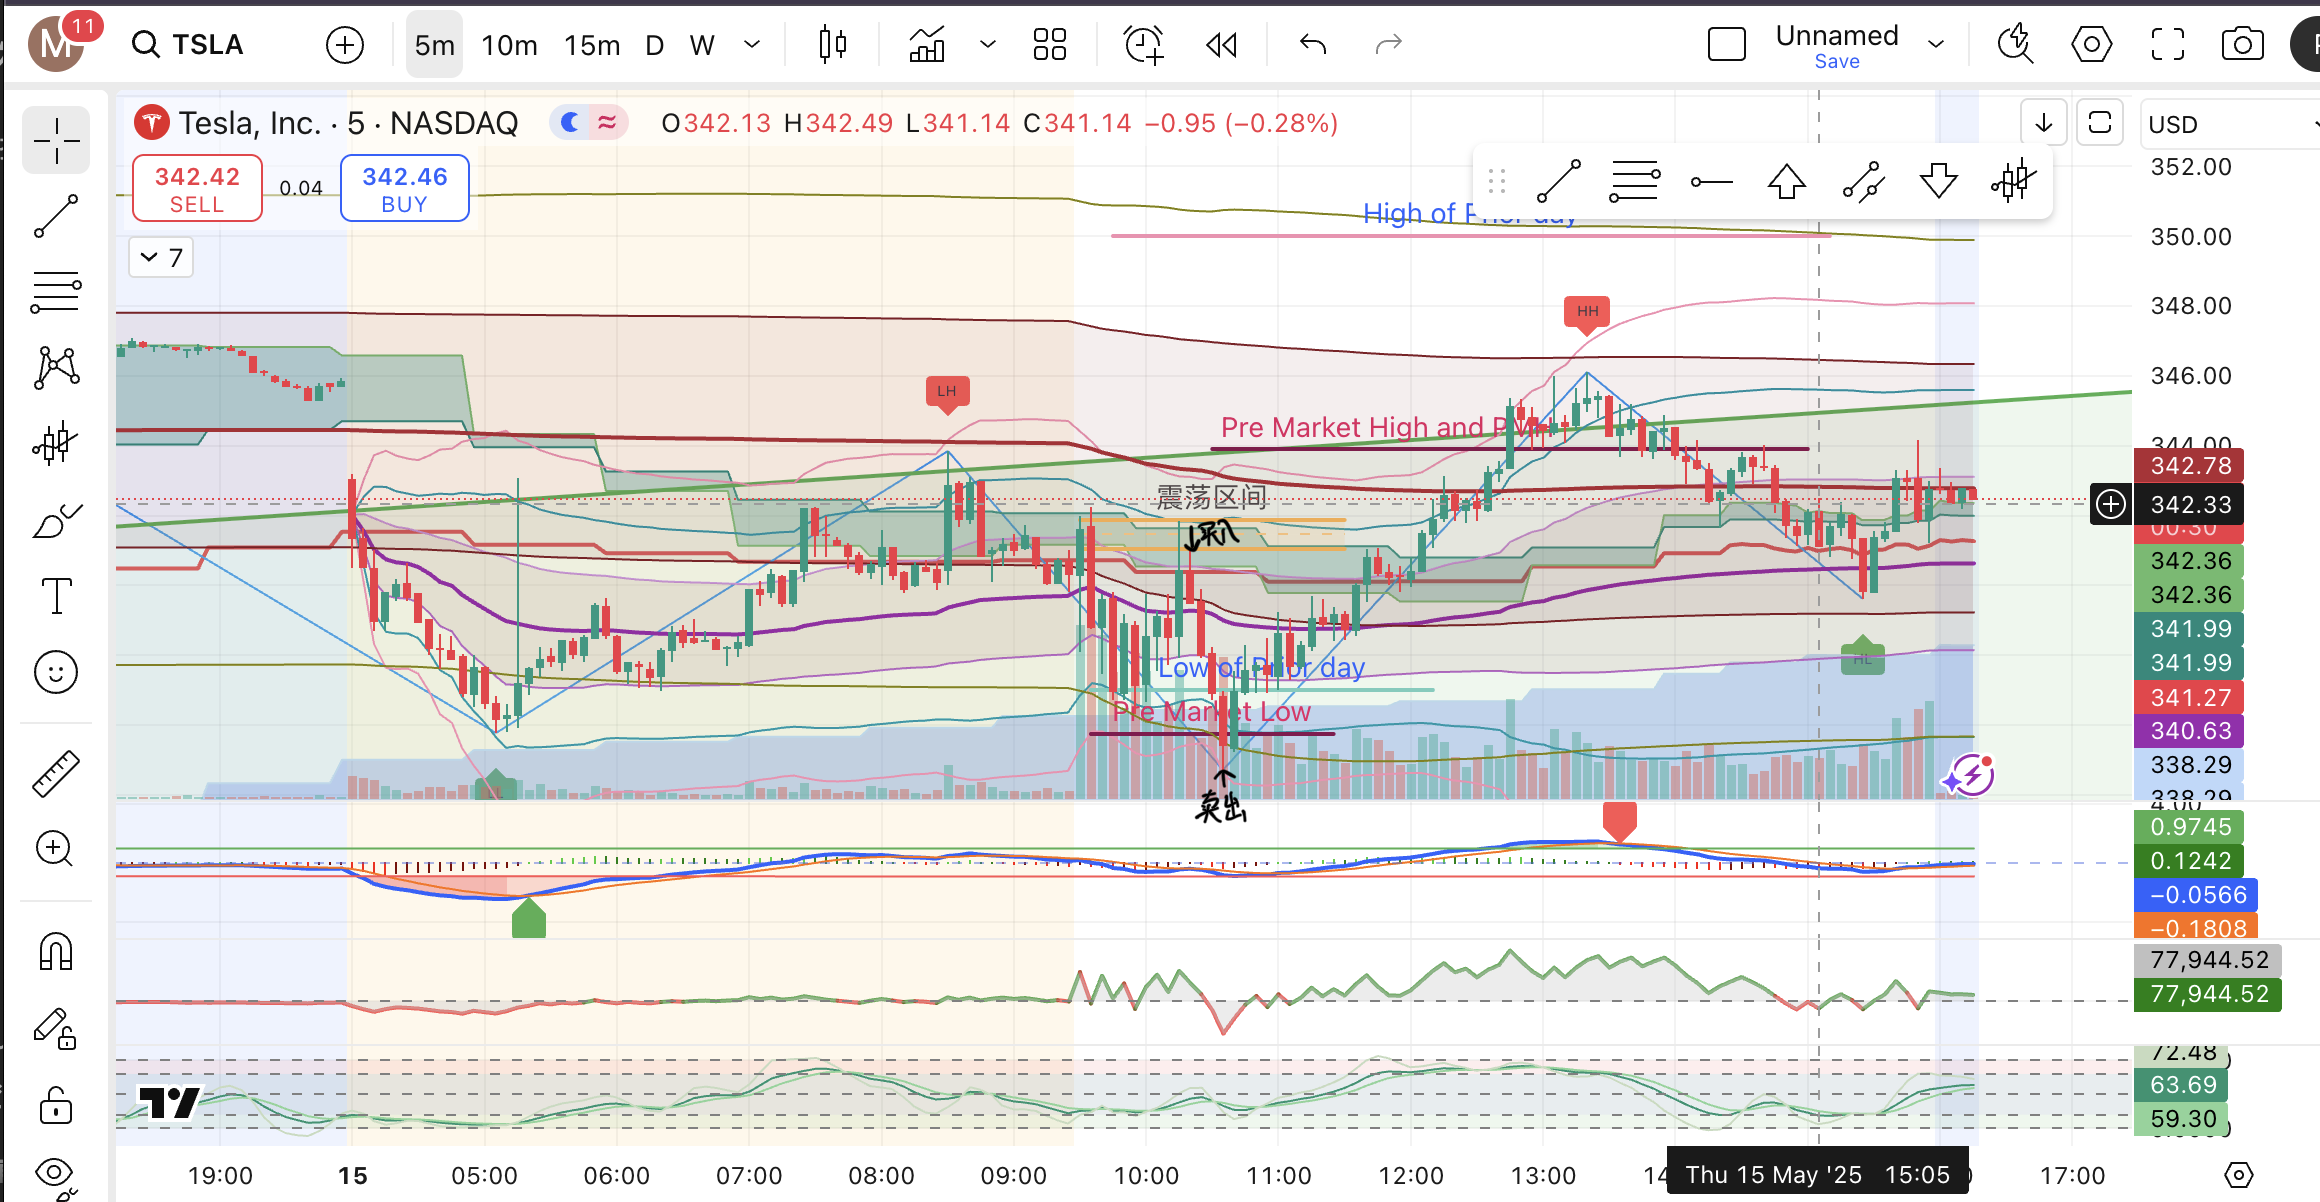
Task: Pick horizontal ray in floating toolbar
Action: (x=1711, y=182)
